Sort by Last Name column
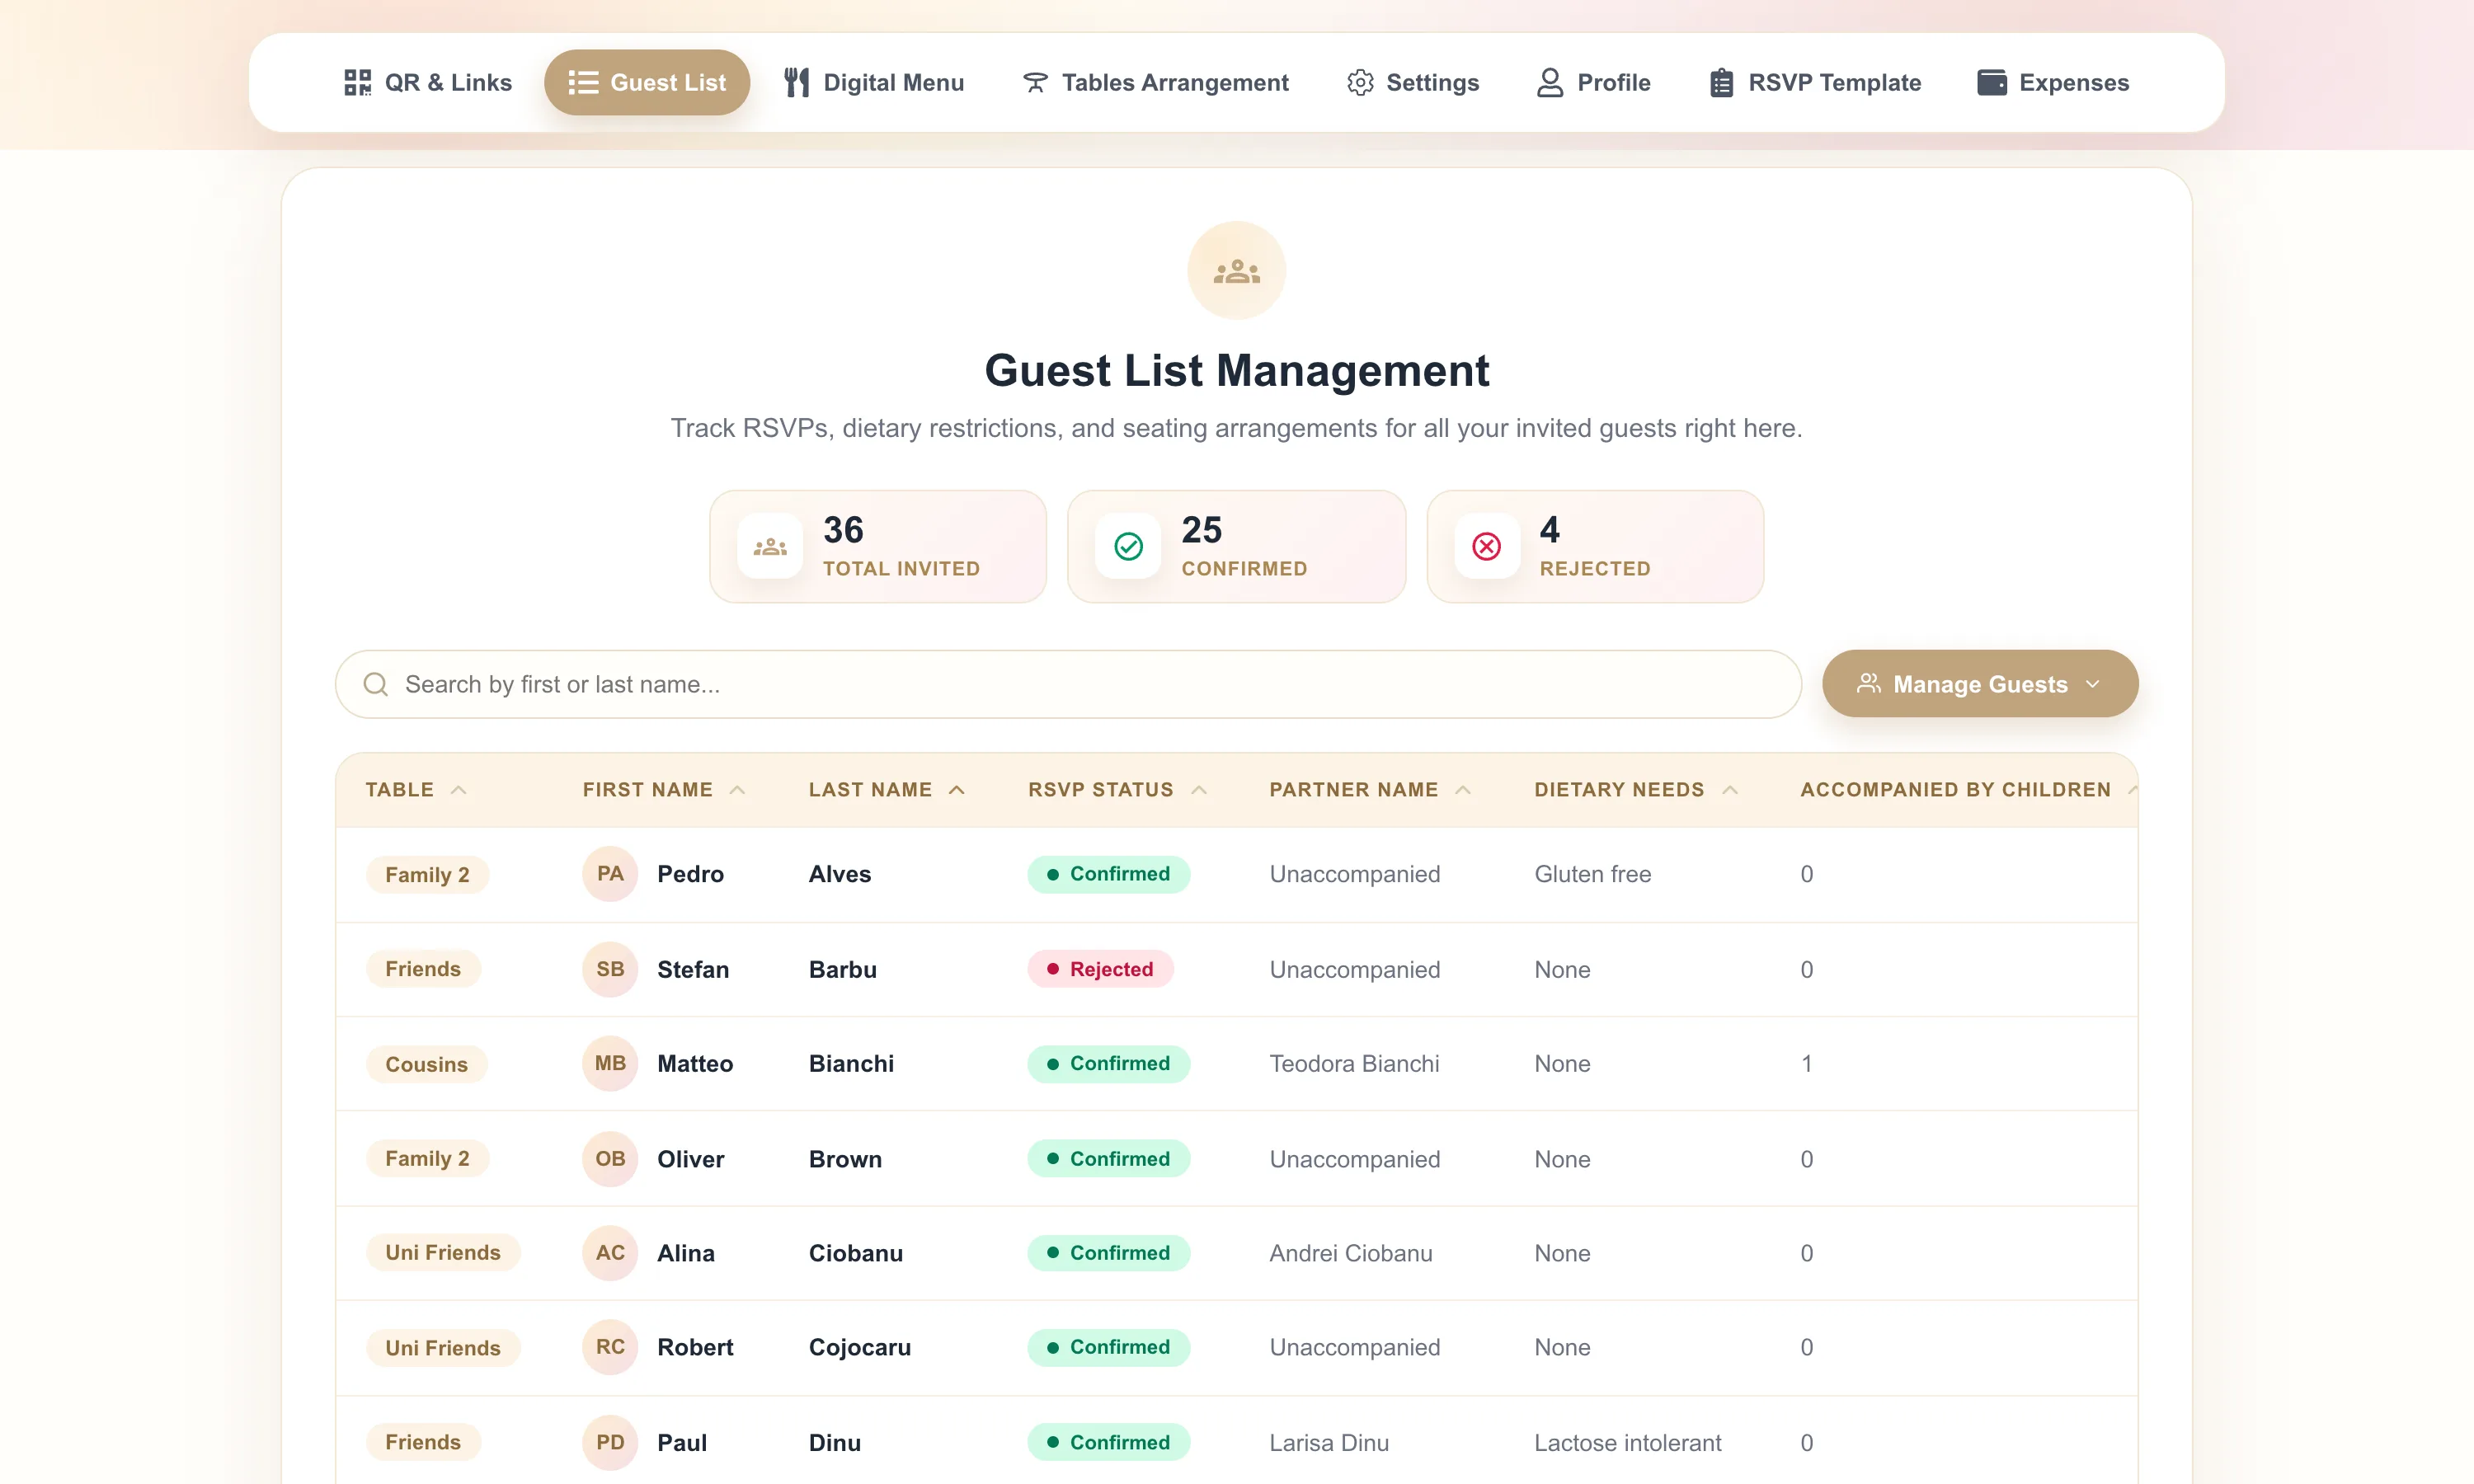 point(887,789)
